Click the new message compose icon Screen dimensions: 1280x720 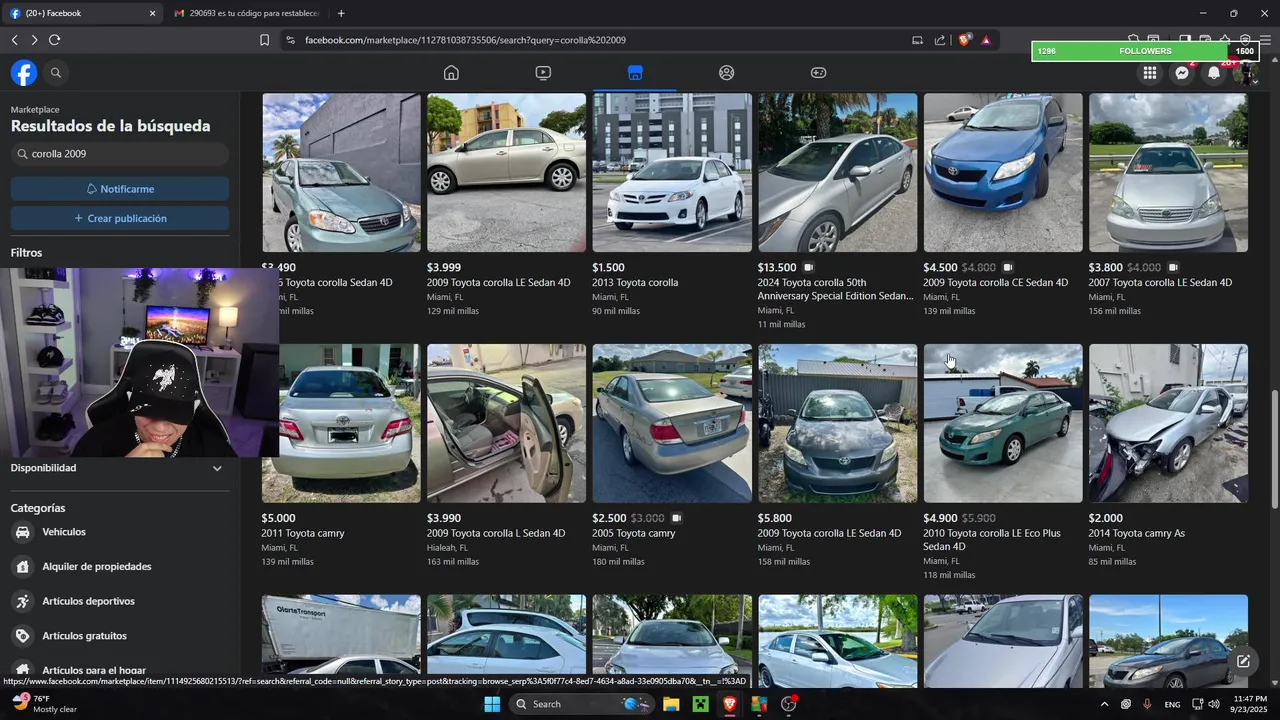click(1243, 661)
